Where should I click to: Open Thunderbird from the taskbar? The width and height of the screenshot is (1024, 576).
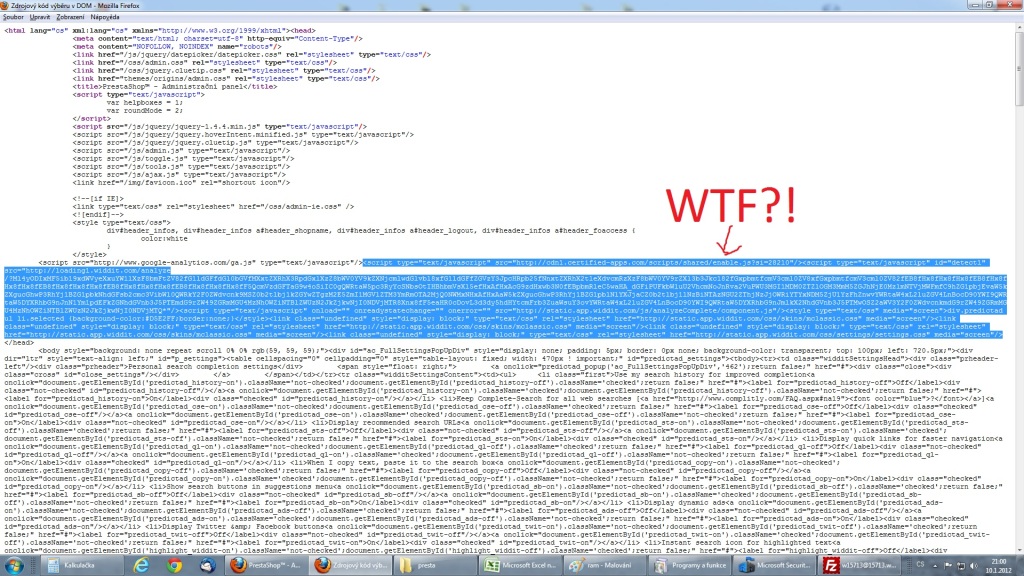tap(208, 566)
